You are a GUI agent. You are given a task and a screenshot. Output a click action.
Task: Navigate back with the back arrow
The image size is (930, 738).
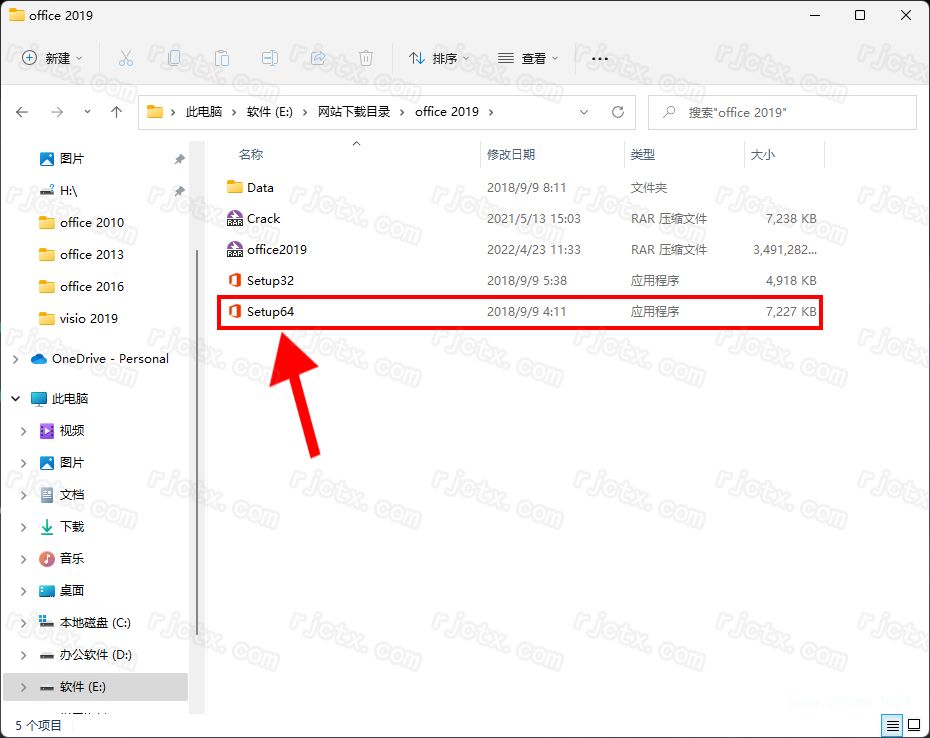click(x=22, y=112)
